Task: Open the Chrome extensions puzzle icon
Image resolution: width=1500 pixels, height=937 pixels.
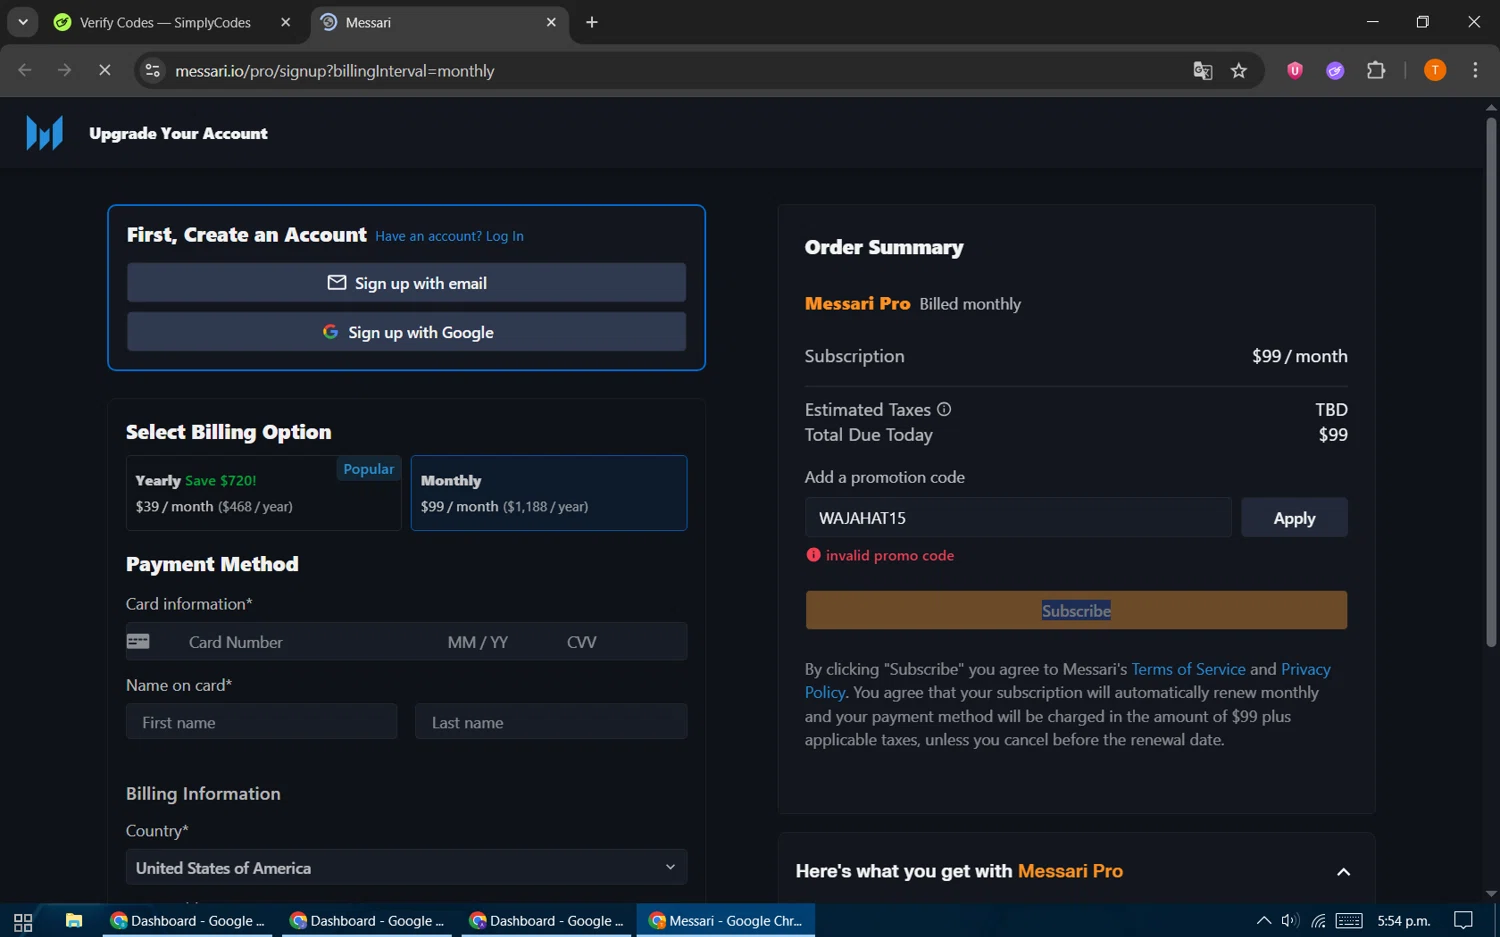Action: pos(1376,70)
